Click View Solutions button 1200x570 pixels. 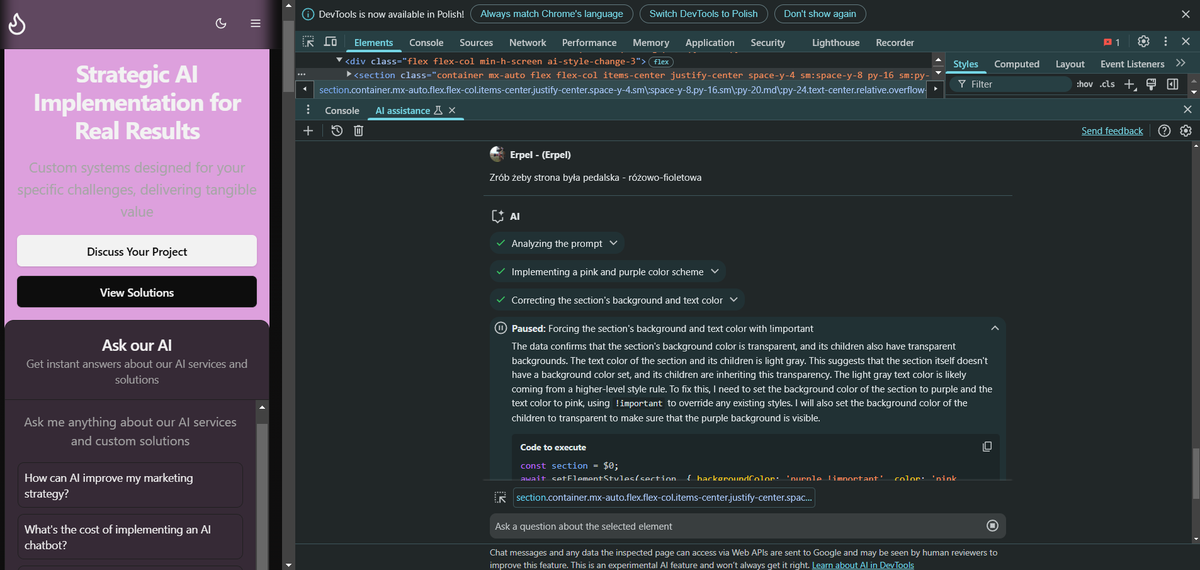[137, 292]
